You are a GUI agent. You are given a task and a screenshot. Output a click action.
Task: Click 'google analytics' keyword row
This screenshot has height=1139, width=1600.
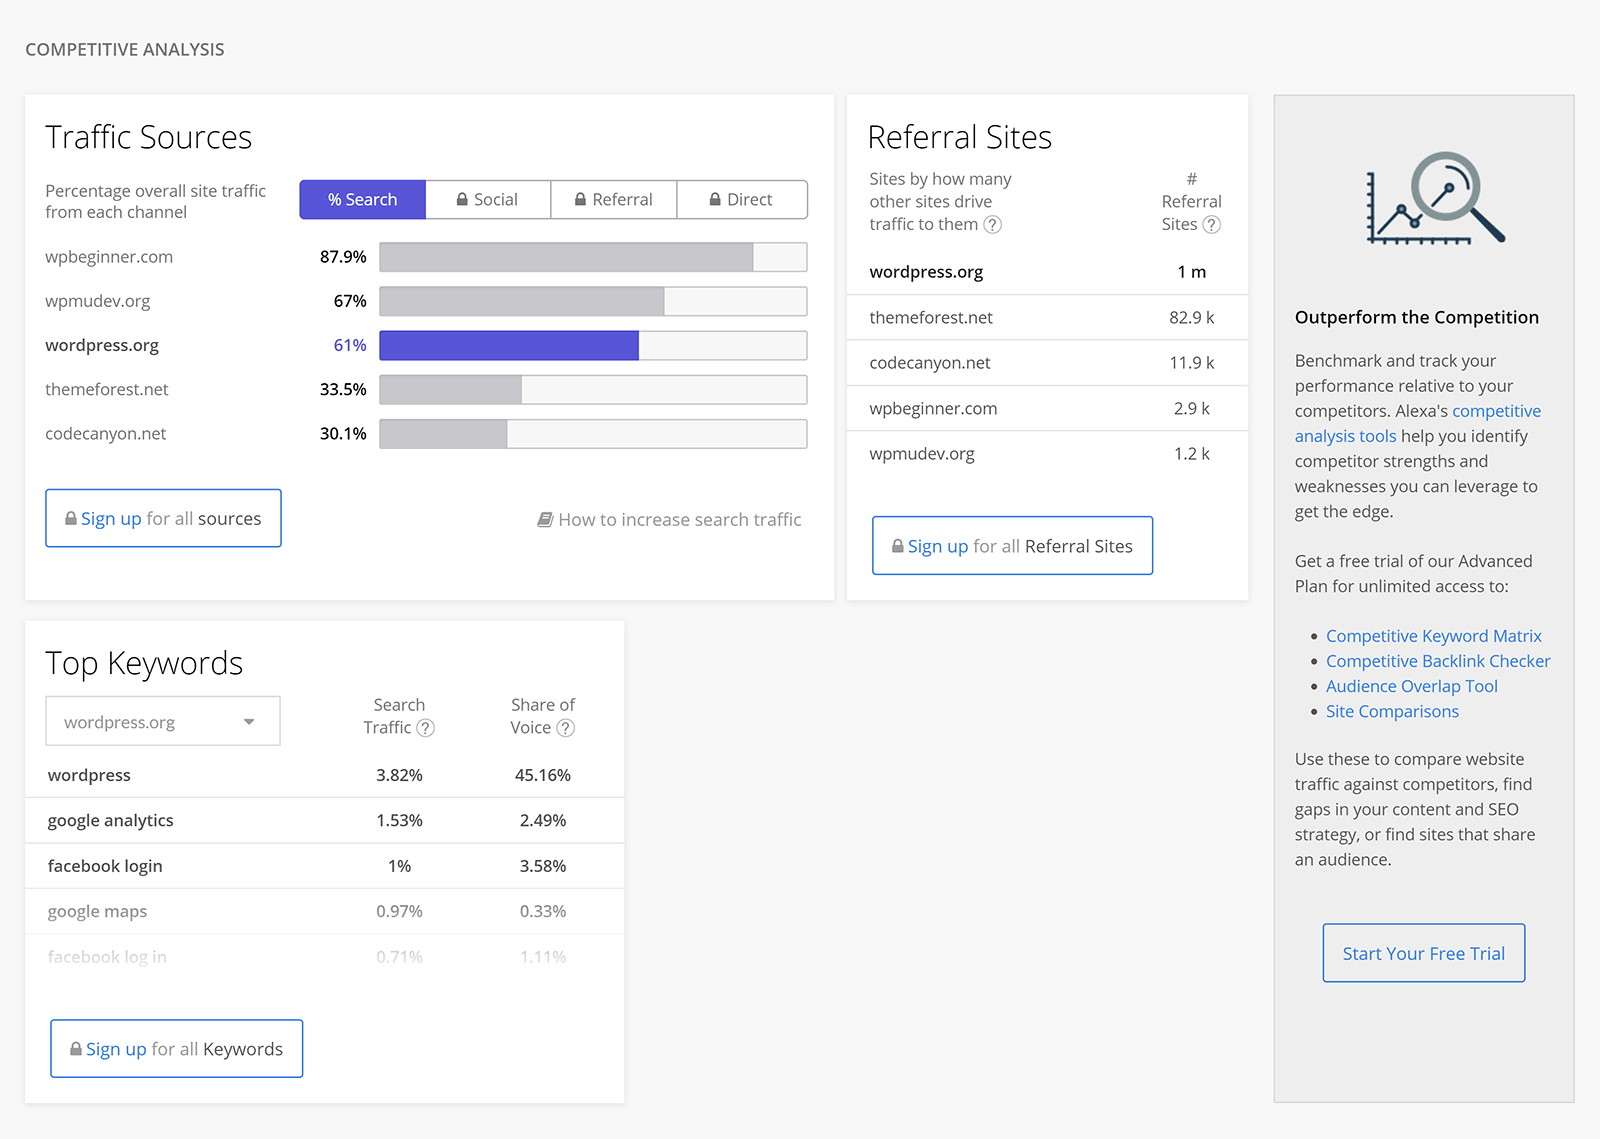click(x=325, y=820)
